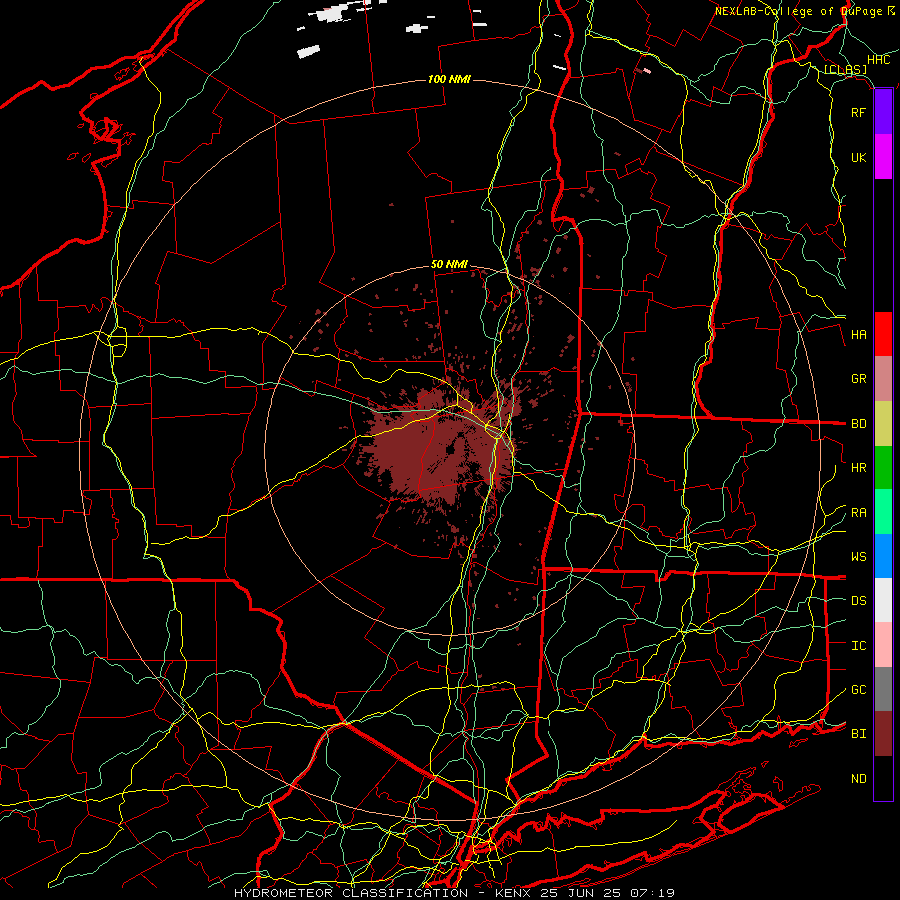The image size is (900, 900).
Task: Click the magenta UK color swatch
Action: [883, 157]
